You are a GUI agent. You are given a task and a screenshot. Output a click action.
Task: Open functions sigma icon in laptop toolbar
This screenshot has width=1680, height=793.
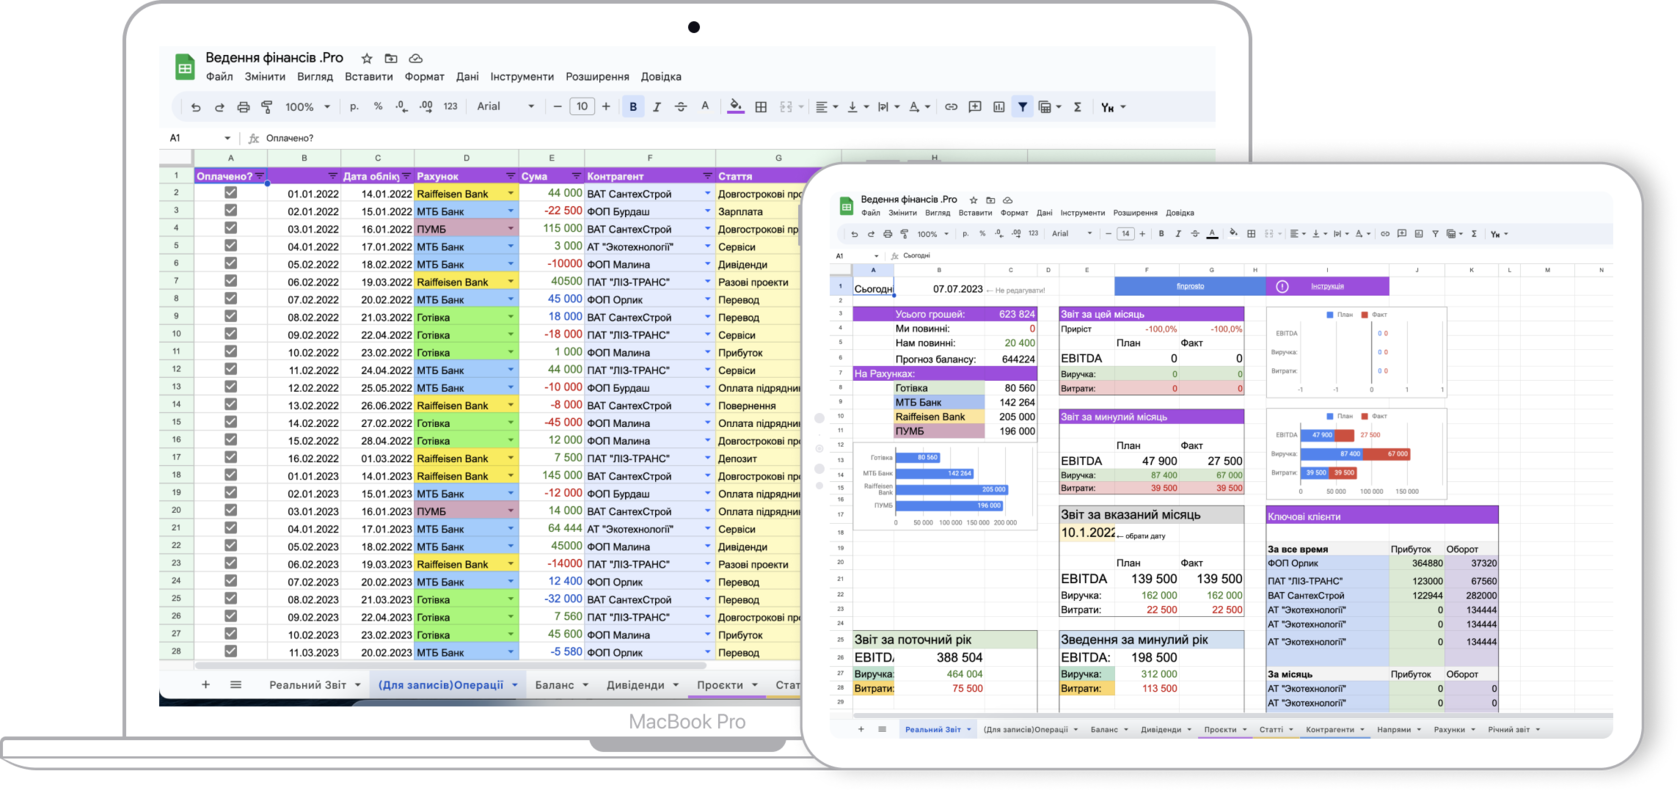1077,107
